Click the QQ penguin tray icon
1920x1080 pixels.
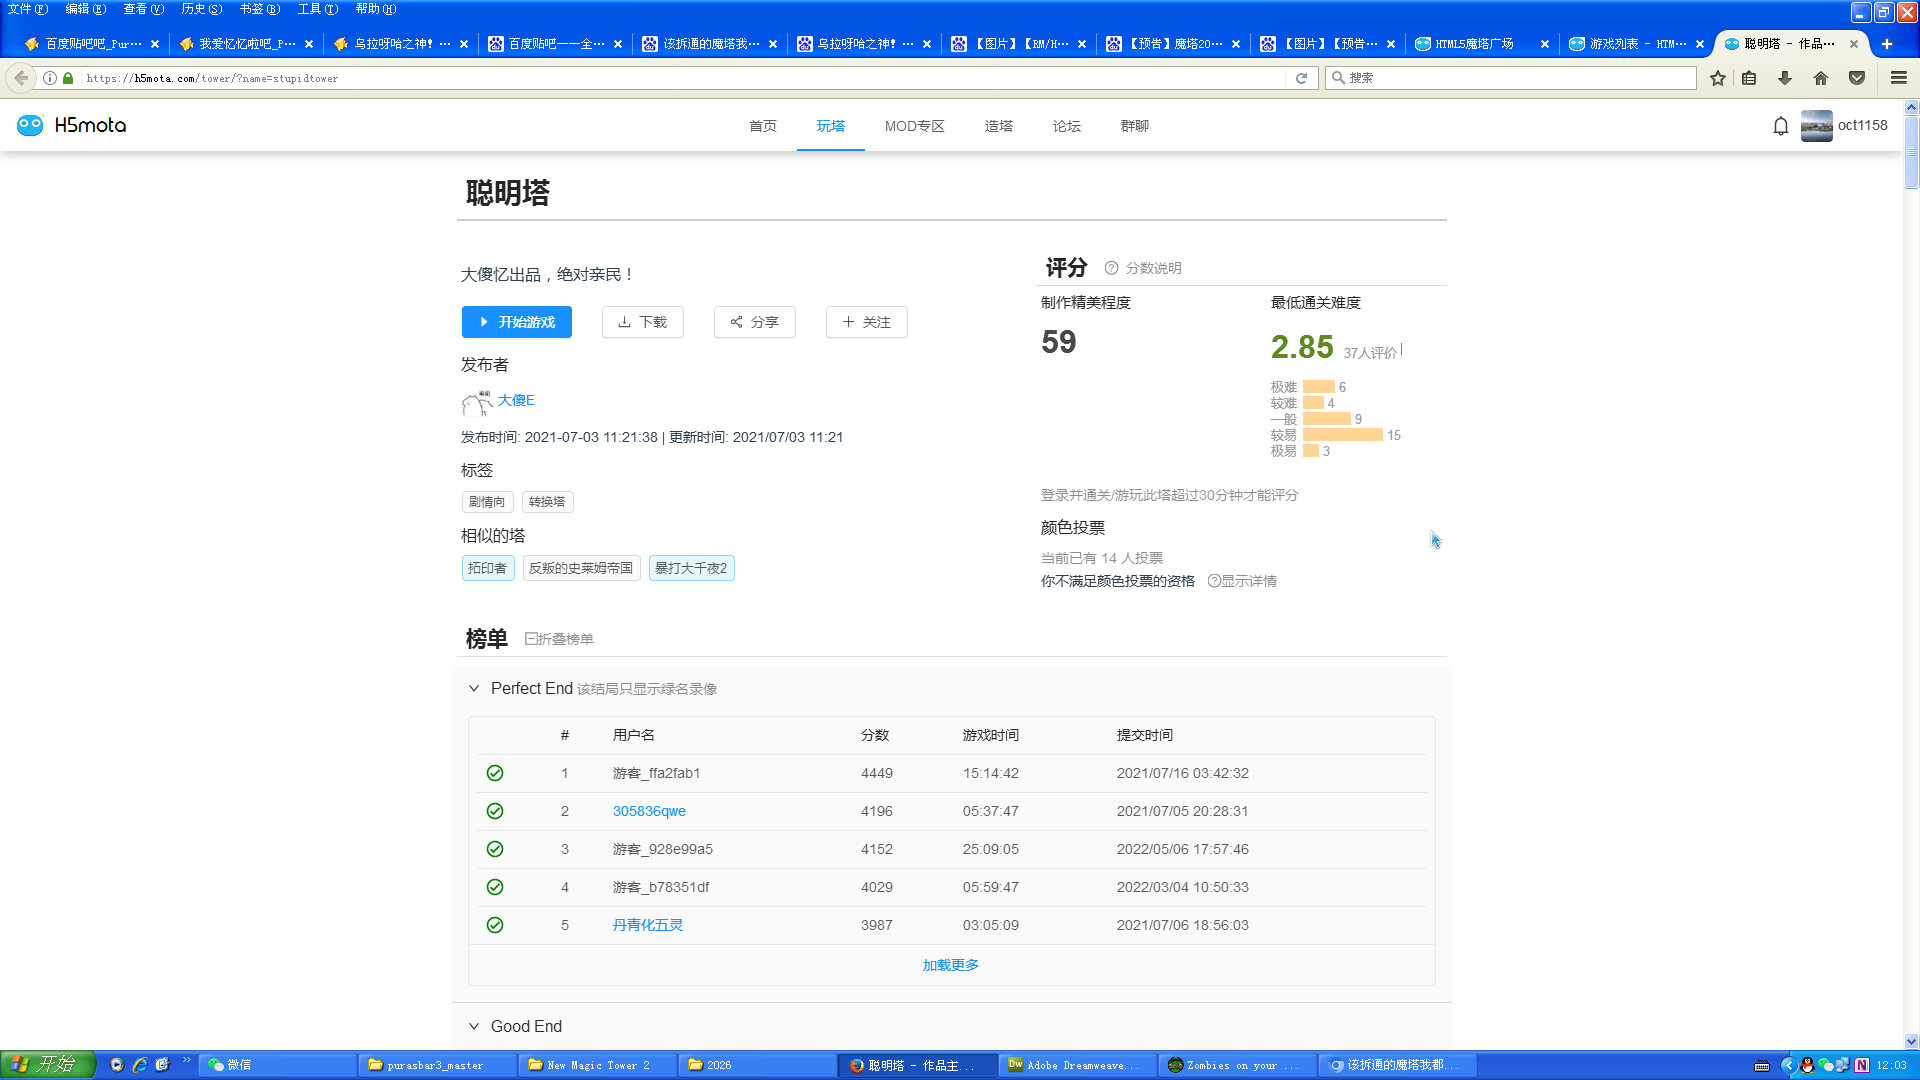(x=1807, y=1065)
